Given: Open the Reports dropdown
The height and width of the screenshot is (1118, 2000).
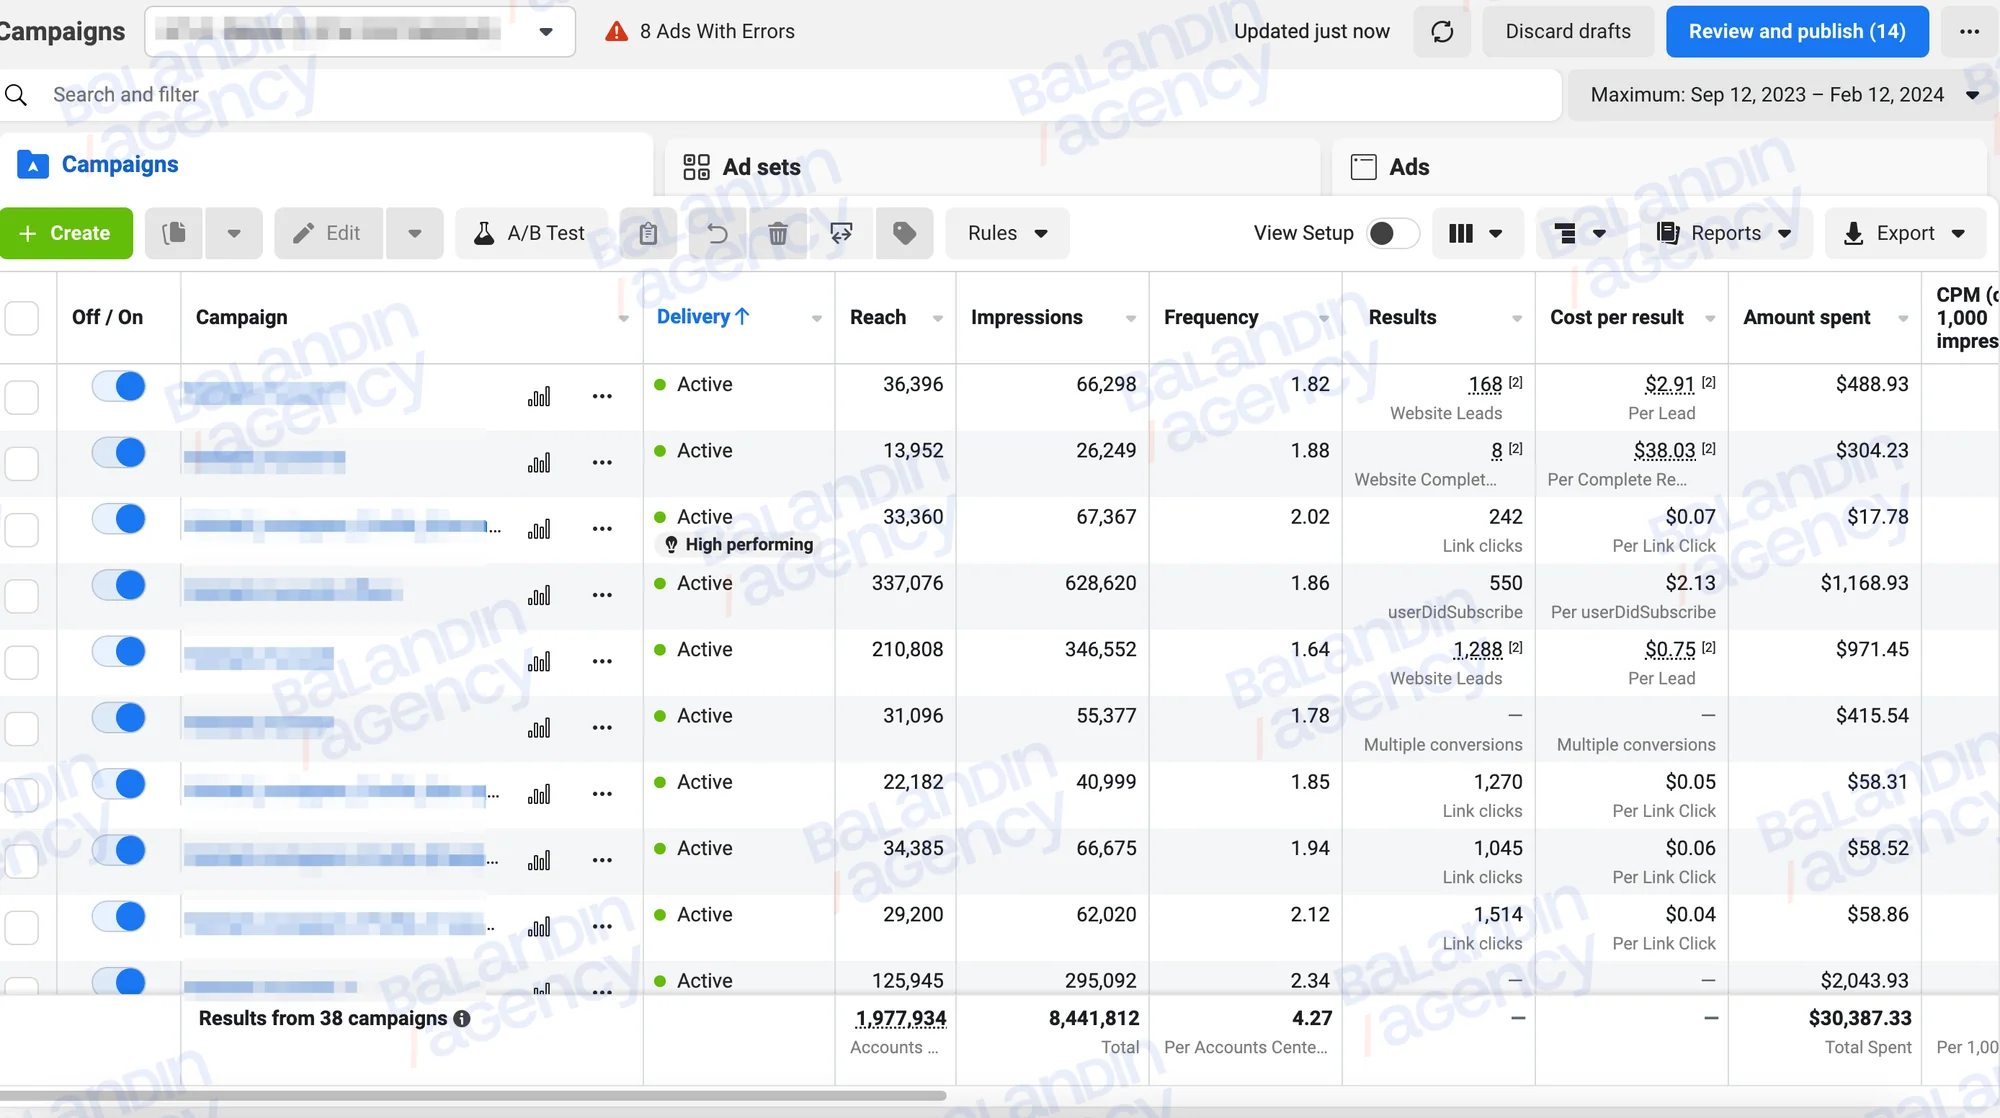Looking at the screenshot, I should [x=1724, y=233].
